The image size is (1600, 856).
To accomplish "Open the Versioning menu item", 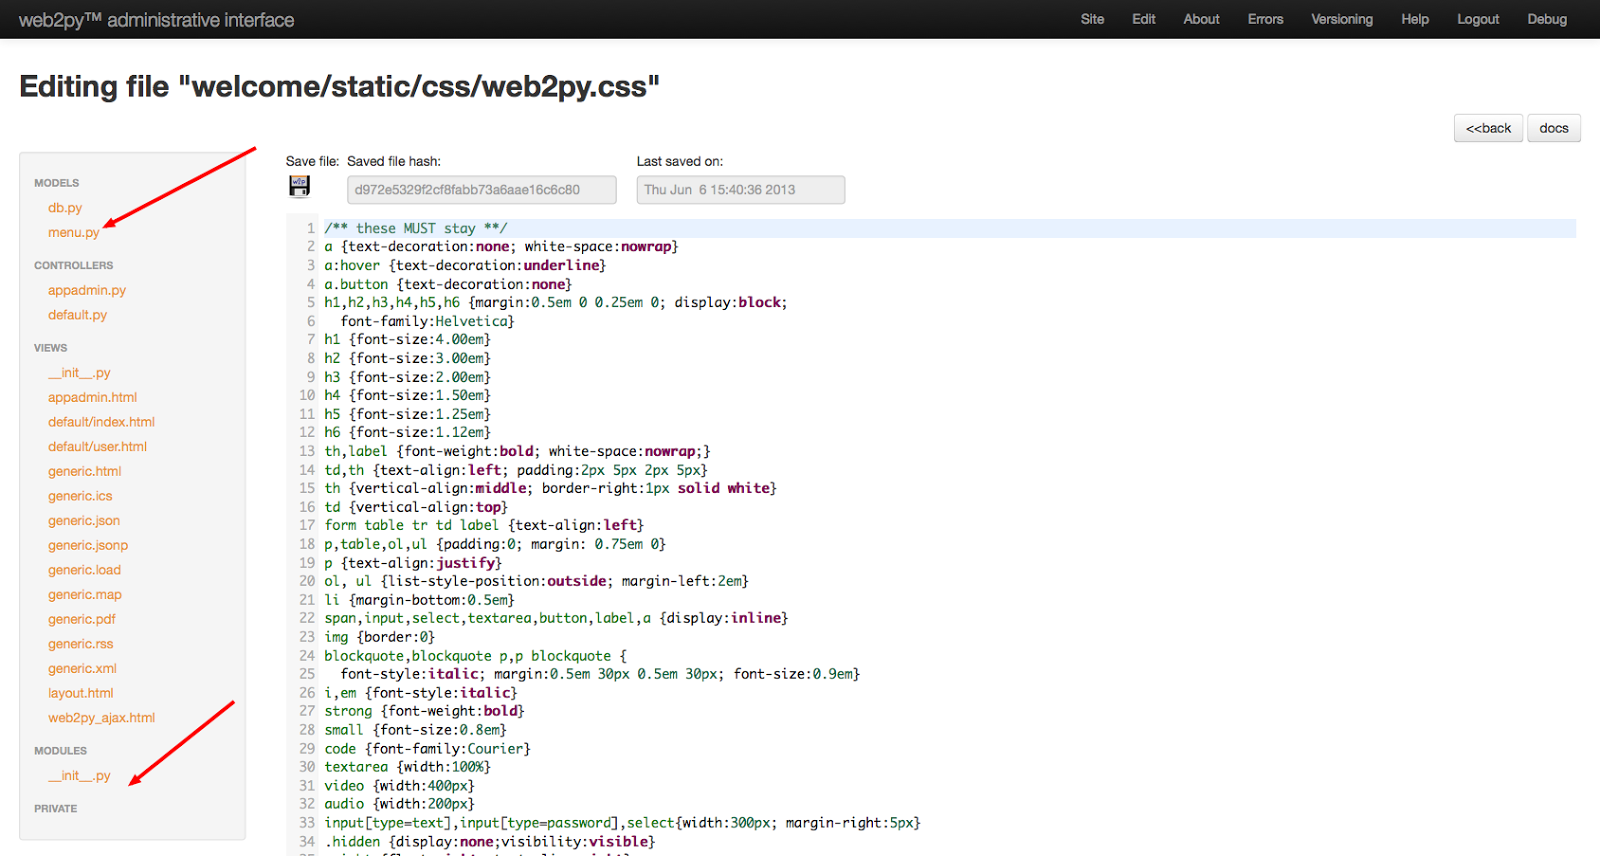I will pos(1342,19).
